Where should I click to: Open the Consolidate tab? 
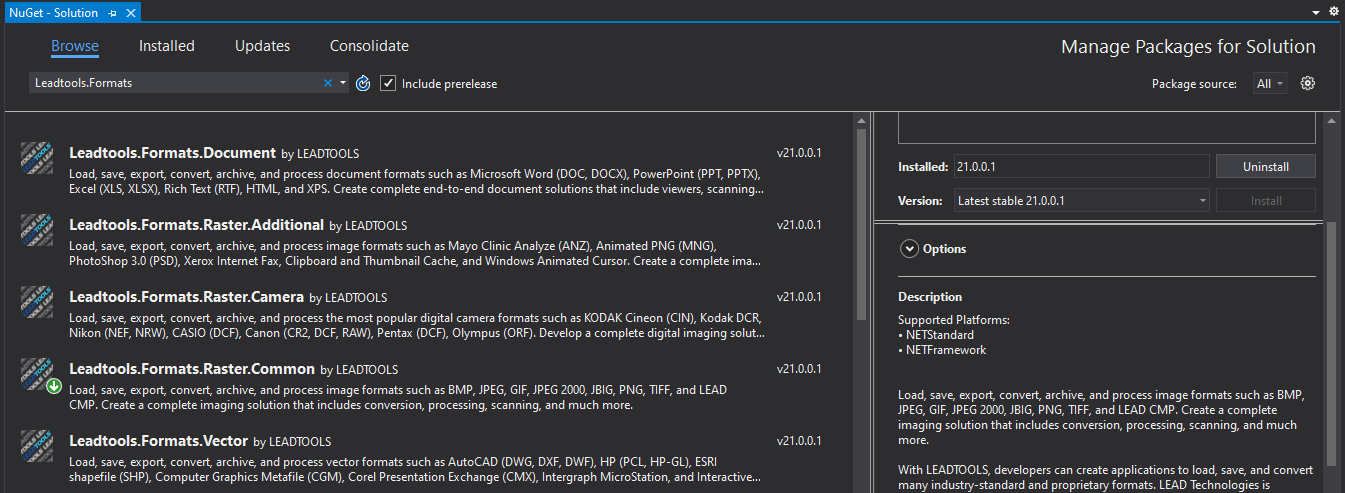[x=369, y=46]
